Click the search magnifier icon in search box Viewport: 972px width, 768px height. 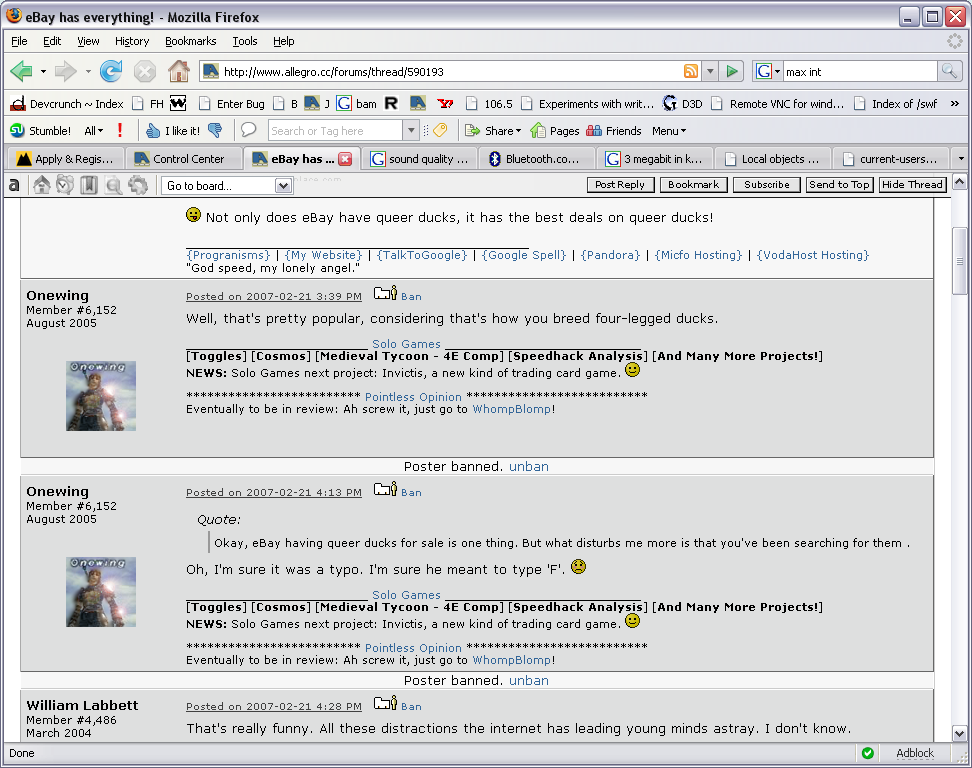(x=948, y=71)
